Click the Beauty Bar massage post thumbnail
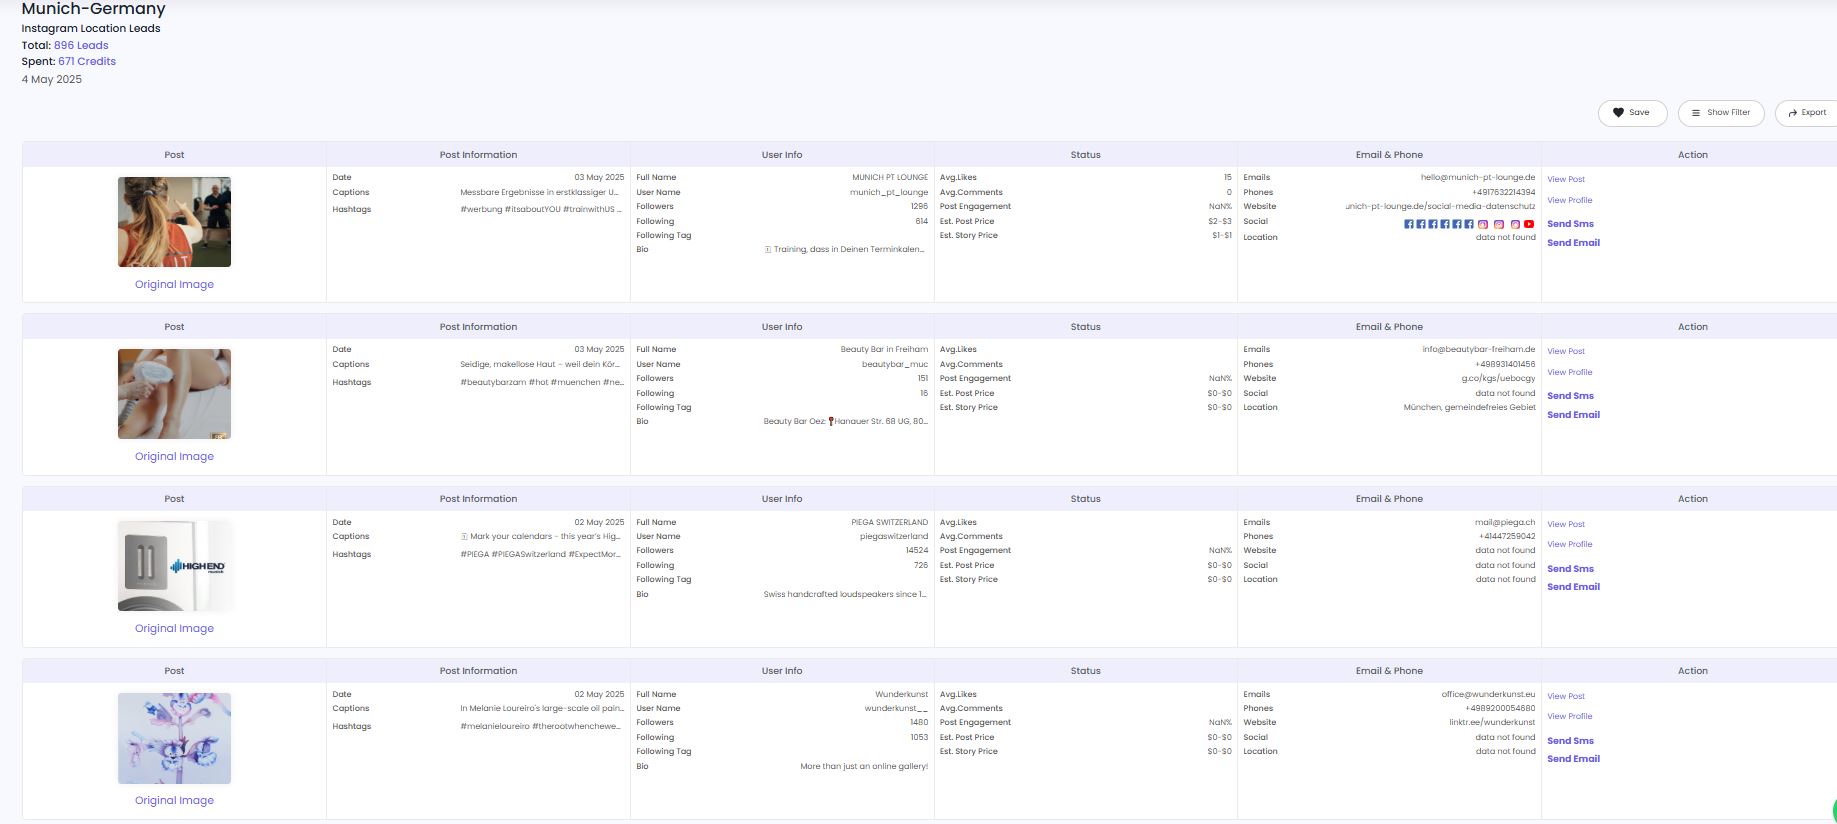This screenshot has height=824, width=1837. tap(174, 394)
